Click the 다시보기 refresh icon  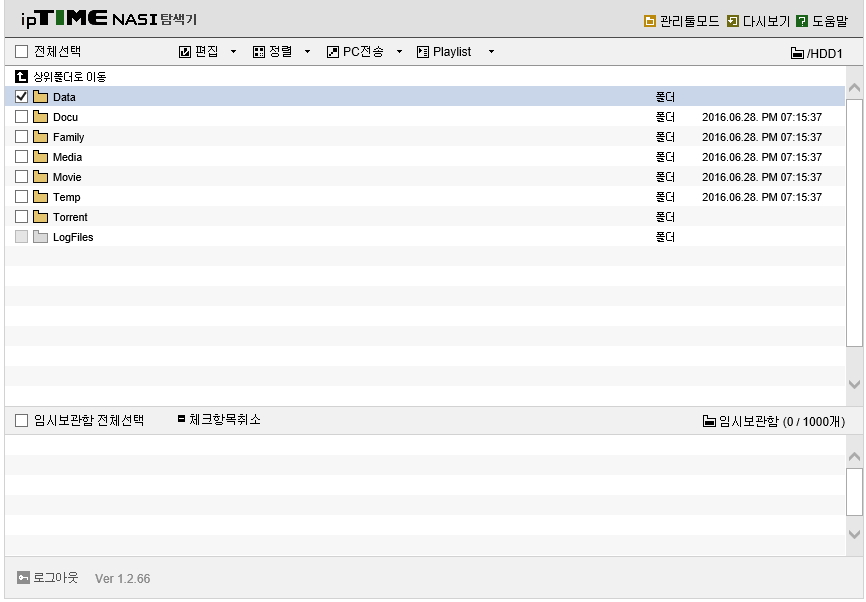coord(733,21)
